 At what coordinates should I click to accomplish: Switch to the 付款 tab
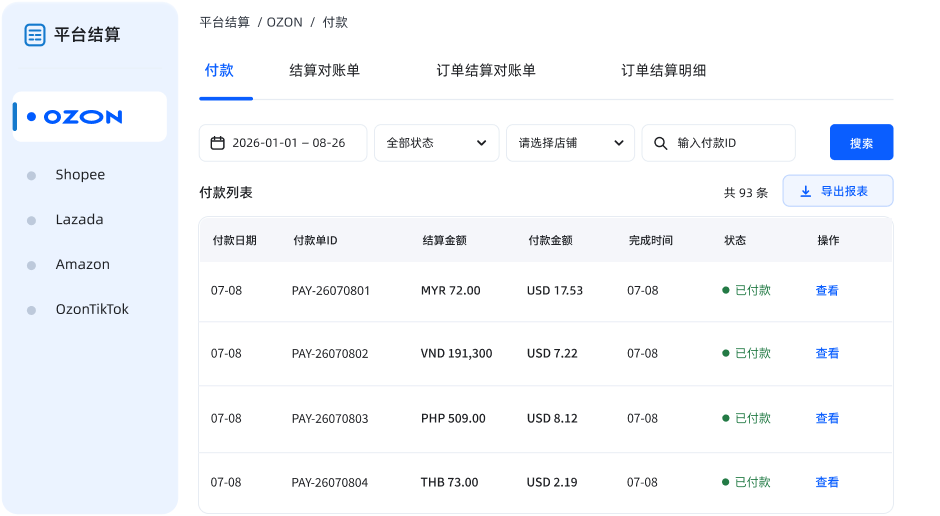[219, 71]
